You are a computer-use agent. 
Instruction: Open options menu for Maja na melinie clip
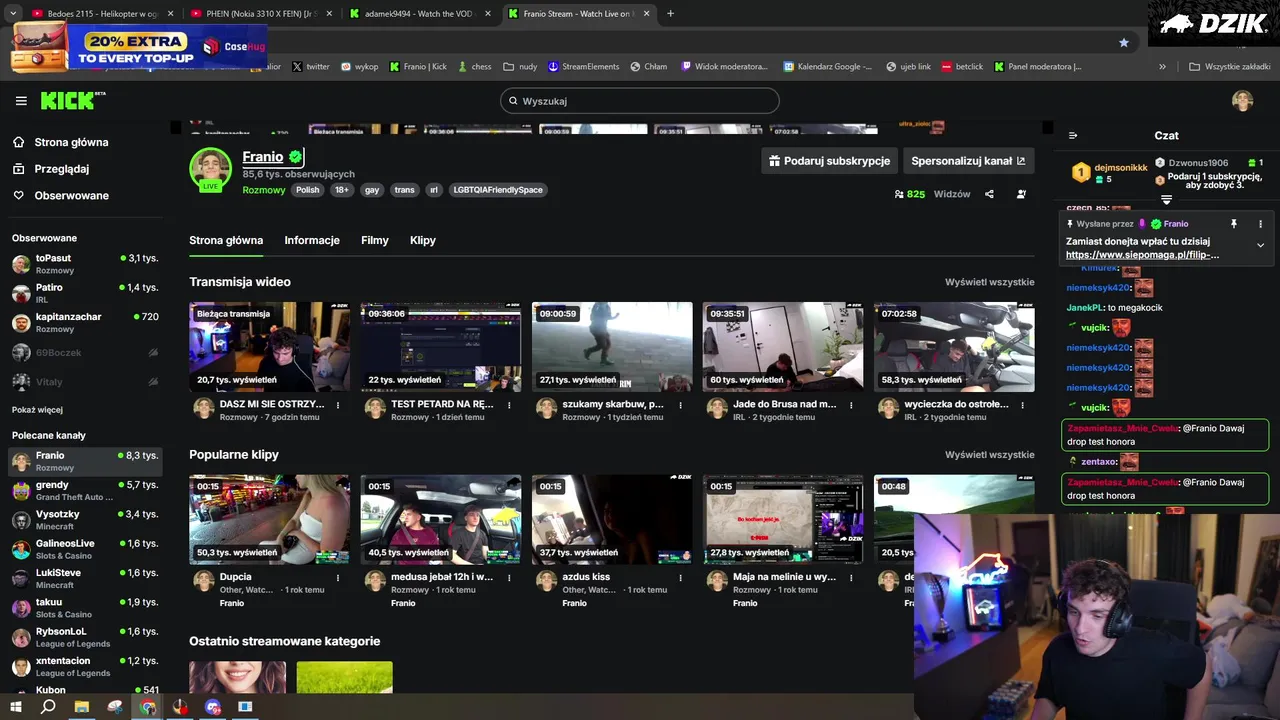coord(851,577)
